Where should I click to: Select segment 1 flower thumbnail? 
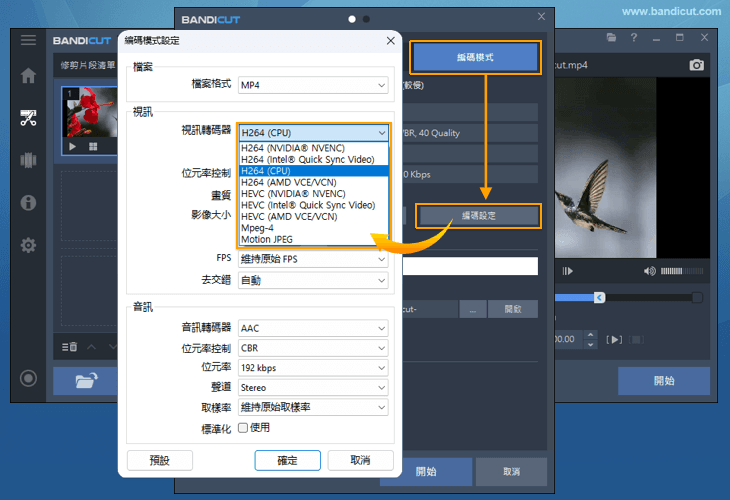(x=89, y=112)
